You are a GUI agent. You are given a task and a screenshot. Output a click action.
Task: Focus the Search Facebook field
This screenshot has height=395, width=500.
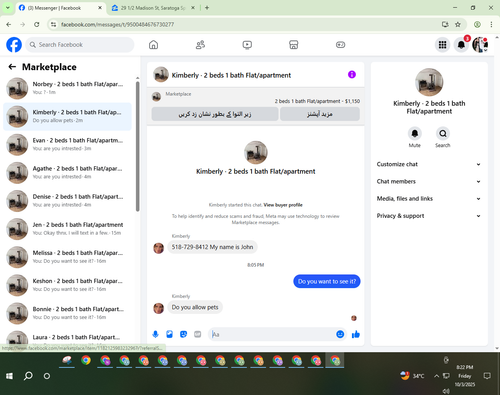click(x=80, y=45)
